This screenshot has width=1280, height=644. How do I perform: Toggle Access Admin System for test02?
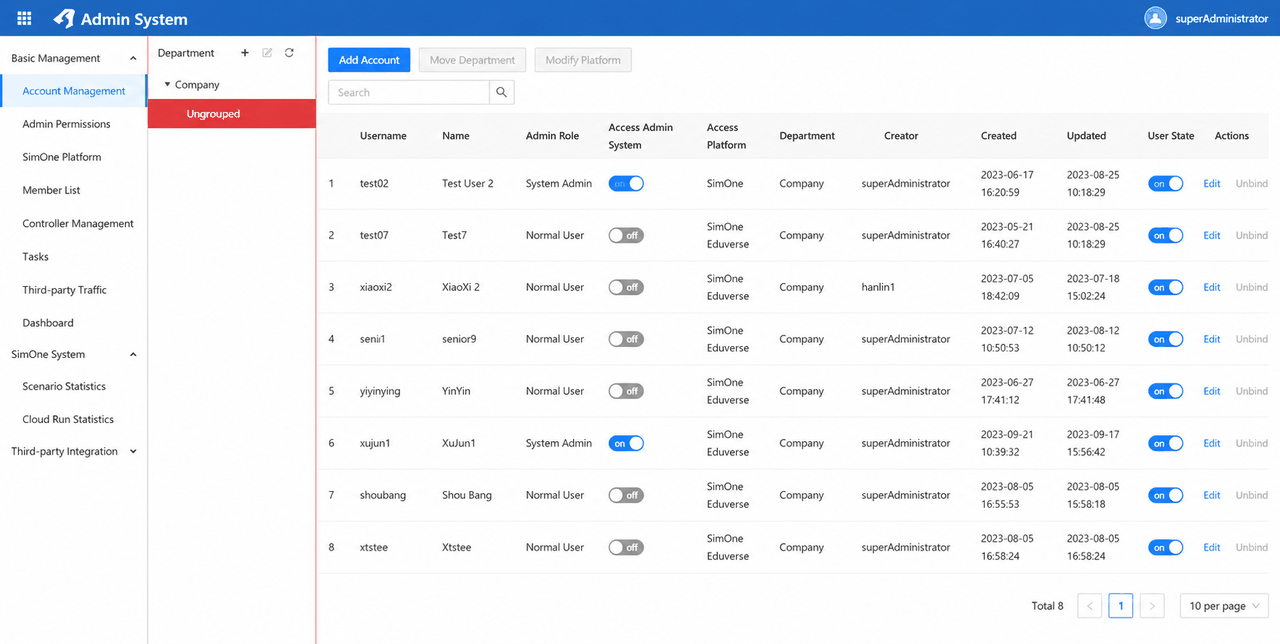(x=626, y=183)
